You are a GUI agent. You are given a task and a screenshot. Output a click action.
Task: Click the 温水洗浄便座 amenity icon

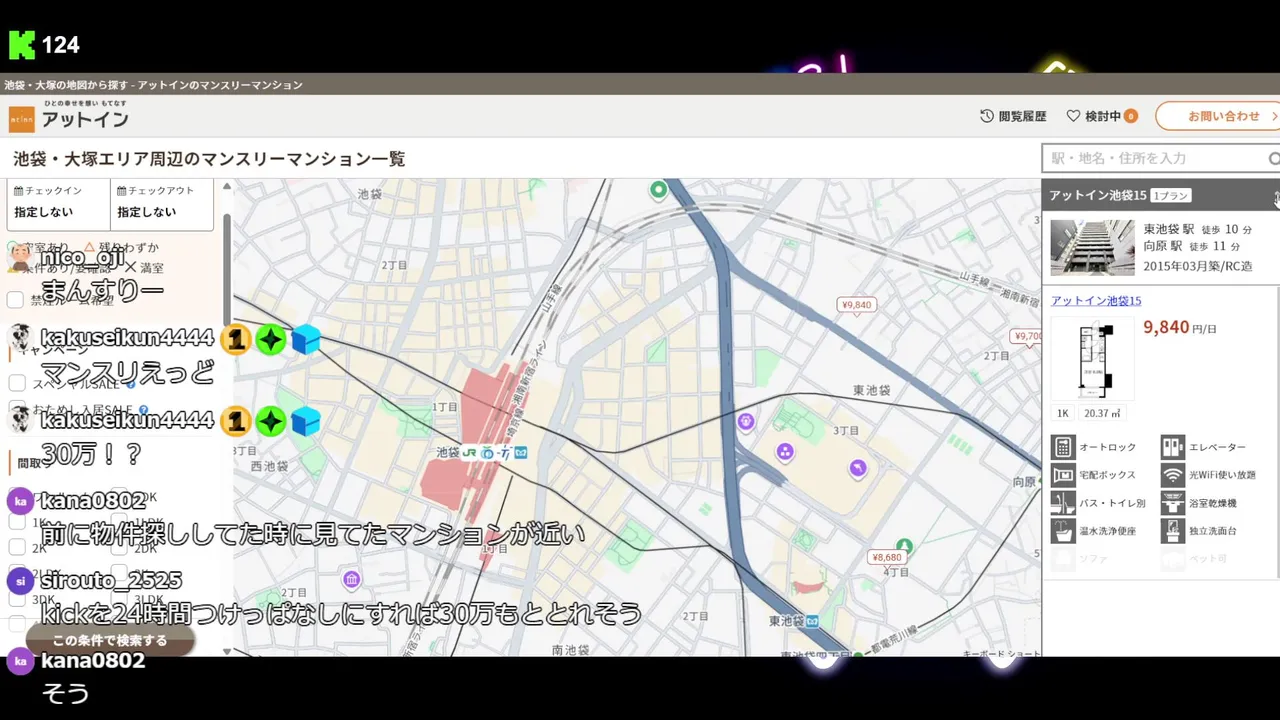(x=1062, y=531)
